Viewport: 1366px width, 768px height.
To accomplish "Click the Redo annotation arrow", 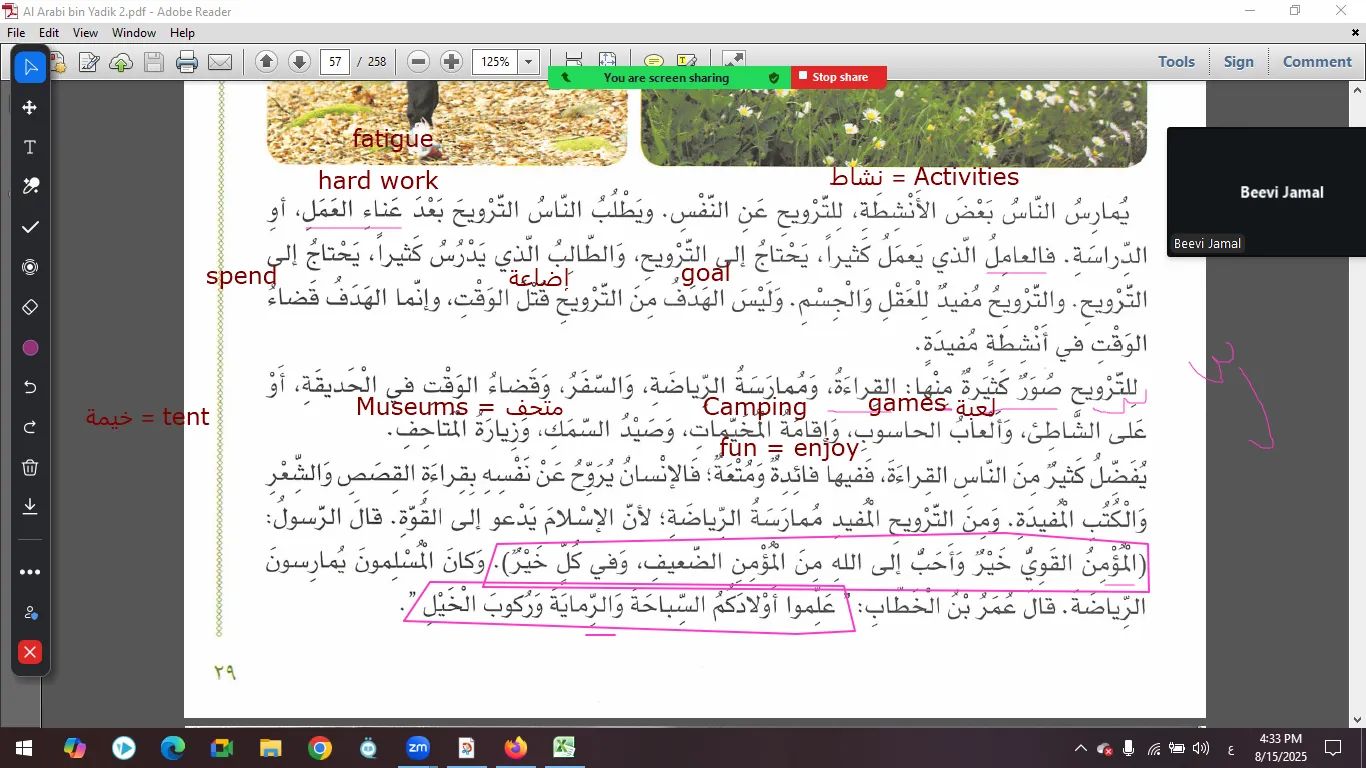I will click(x=30, y=427).
